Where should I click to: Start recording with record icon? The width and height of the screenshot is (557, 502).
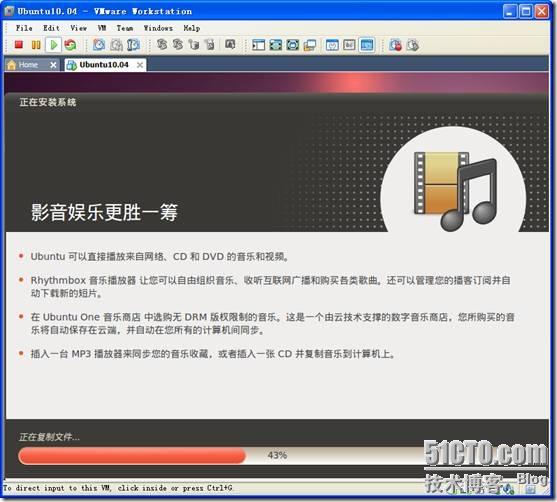point(395,45)
